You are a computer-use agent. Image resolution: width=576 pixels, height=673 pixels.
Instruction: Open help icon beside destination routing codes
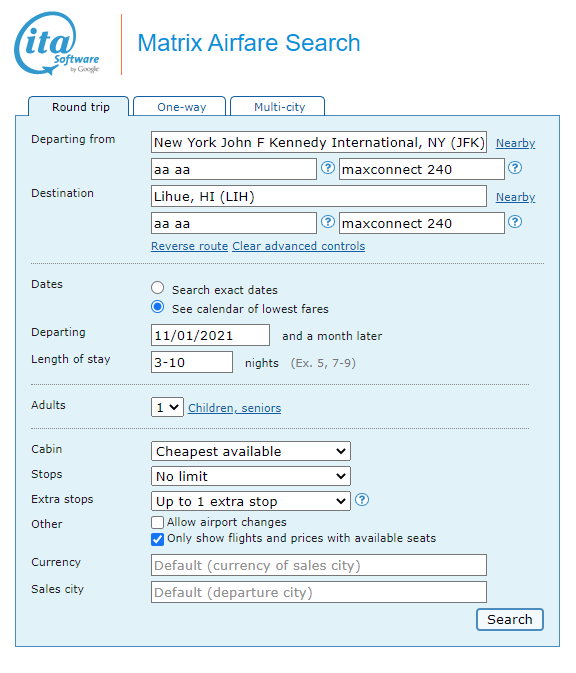click(328, 222)
